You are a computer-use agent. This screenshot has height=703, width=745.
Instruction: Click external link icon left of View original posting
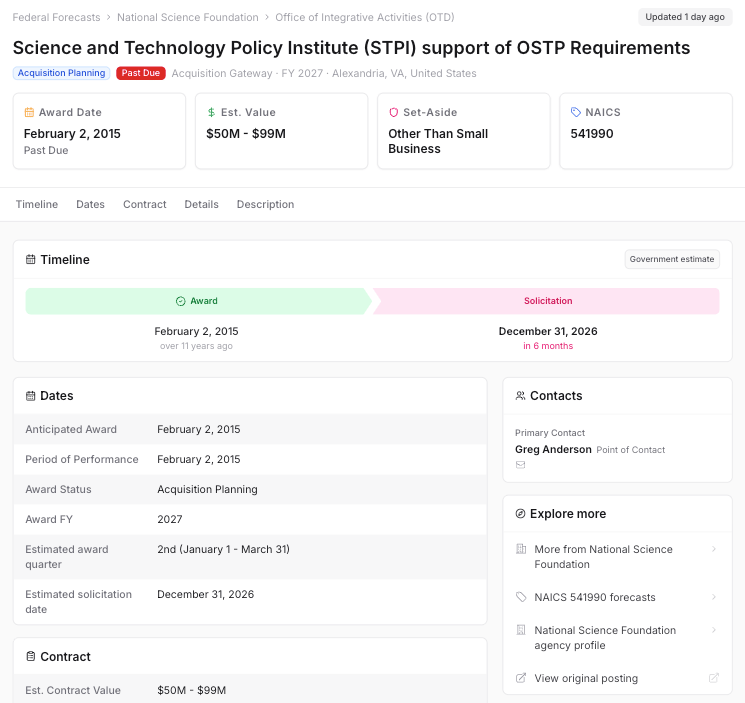pos(521,678)
